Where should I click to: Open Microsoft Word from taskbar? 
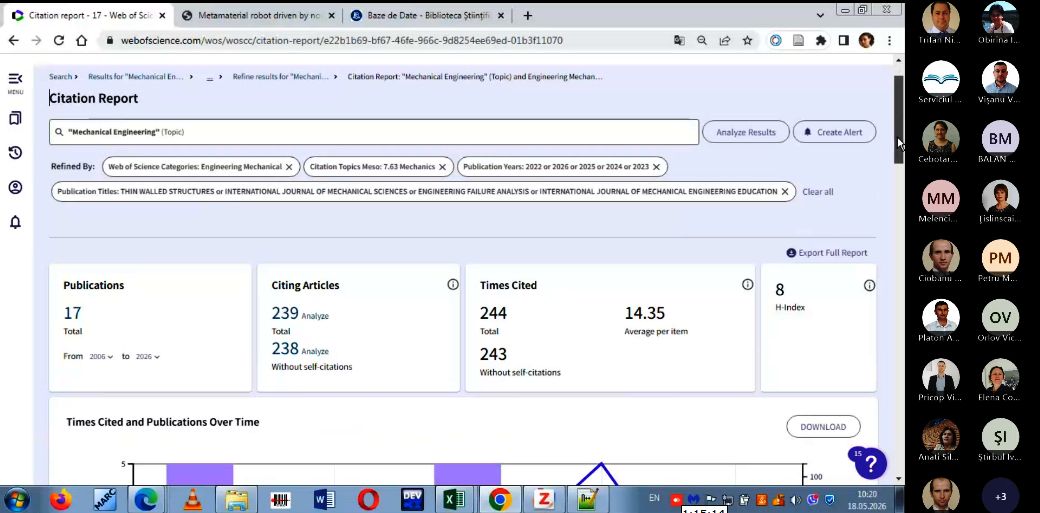tap(324, 499)
